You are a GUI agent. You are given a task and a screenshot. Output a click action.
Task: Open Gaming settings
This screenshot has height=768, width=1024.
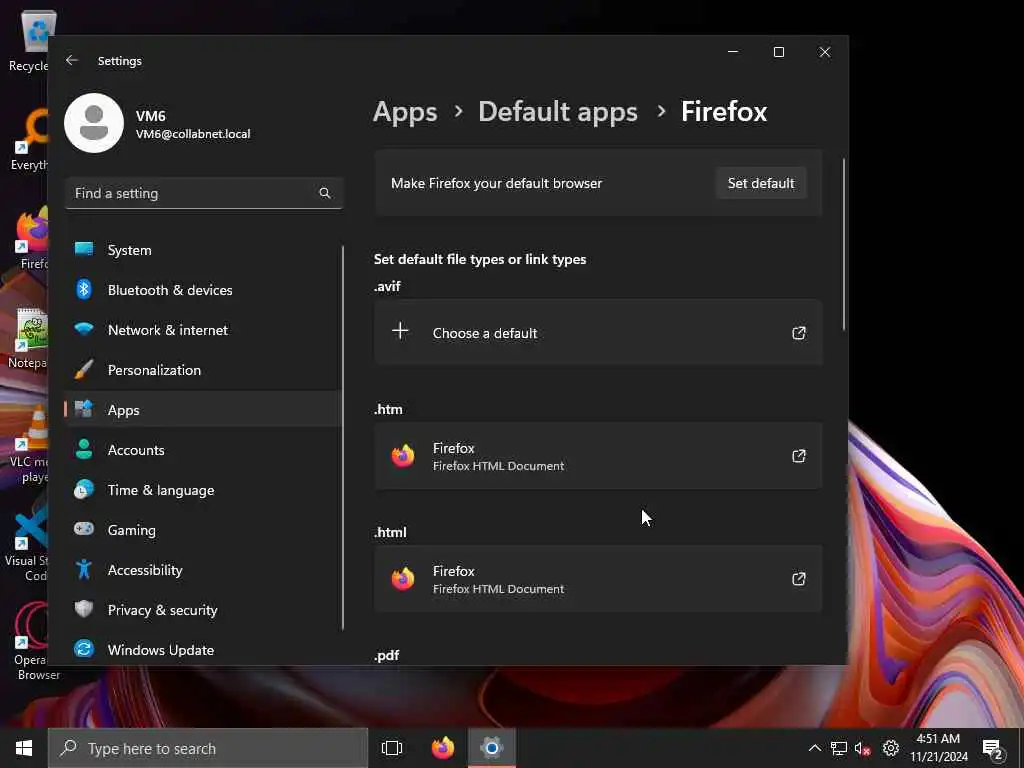tap(203, 530)
